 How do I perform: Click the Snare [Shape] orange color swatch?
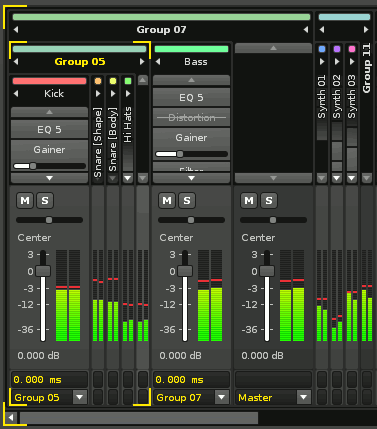(x=98, y=81)
